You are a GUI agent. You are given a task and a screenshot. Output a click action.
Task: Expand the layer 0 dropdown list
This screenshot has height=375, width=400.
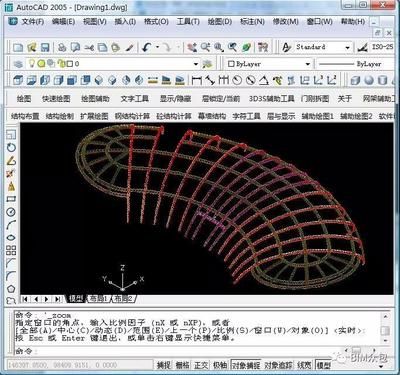click(196, 64)
